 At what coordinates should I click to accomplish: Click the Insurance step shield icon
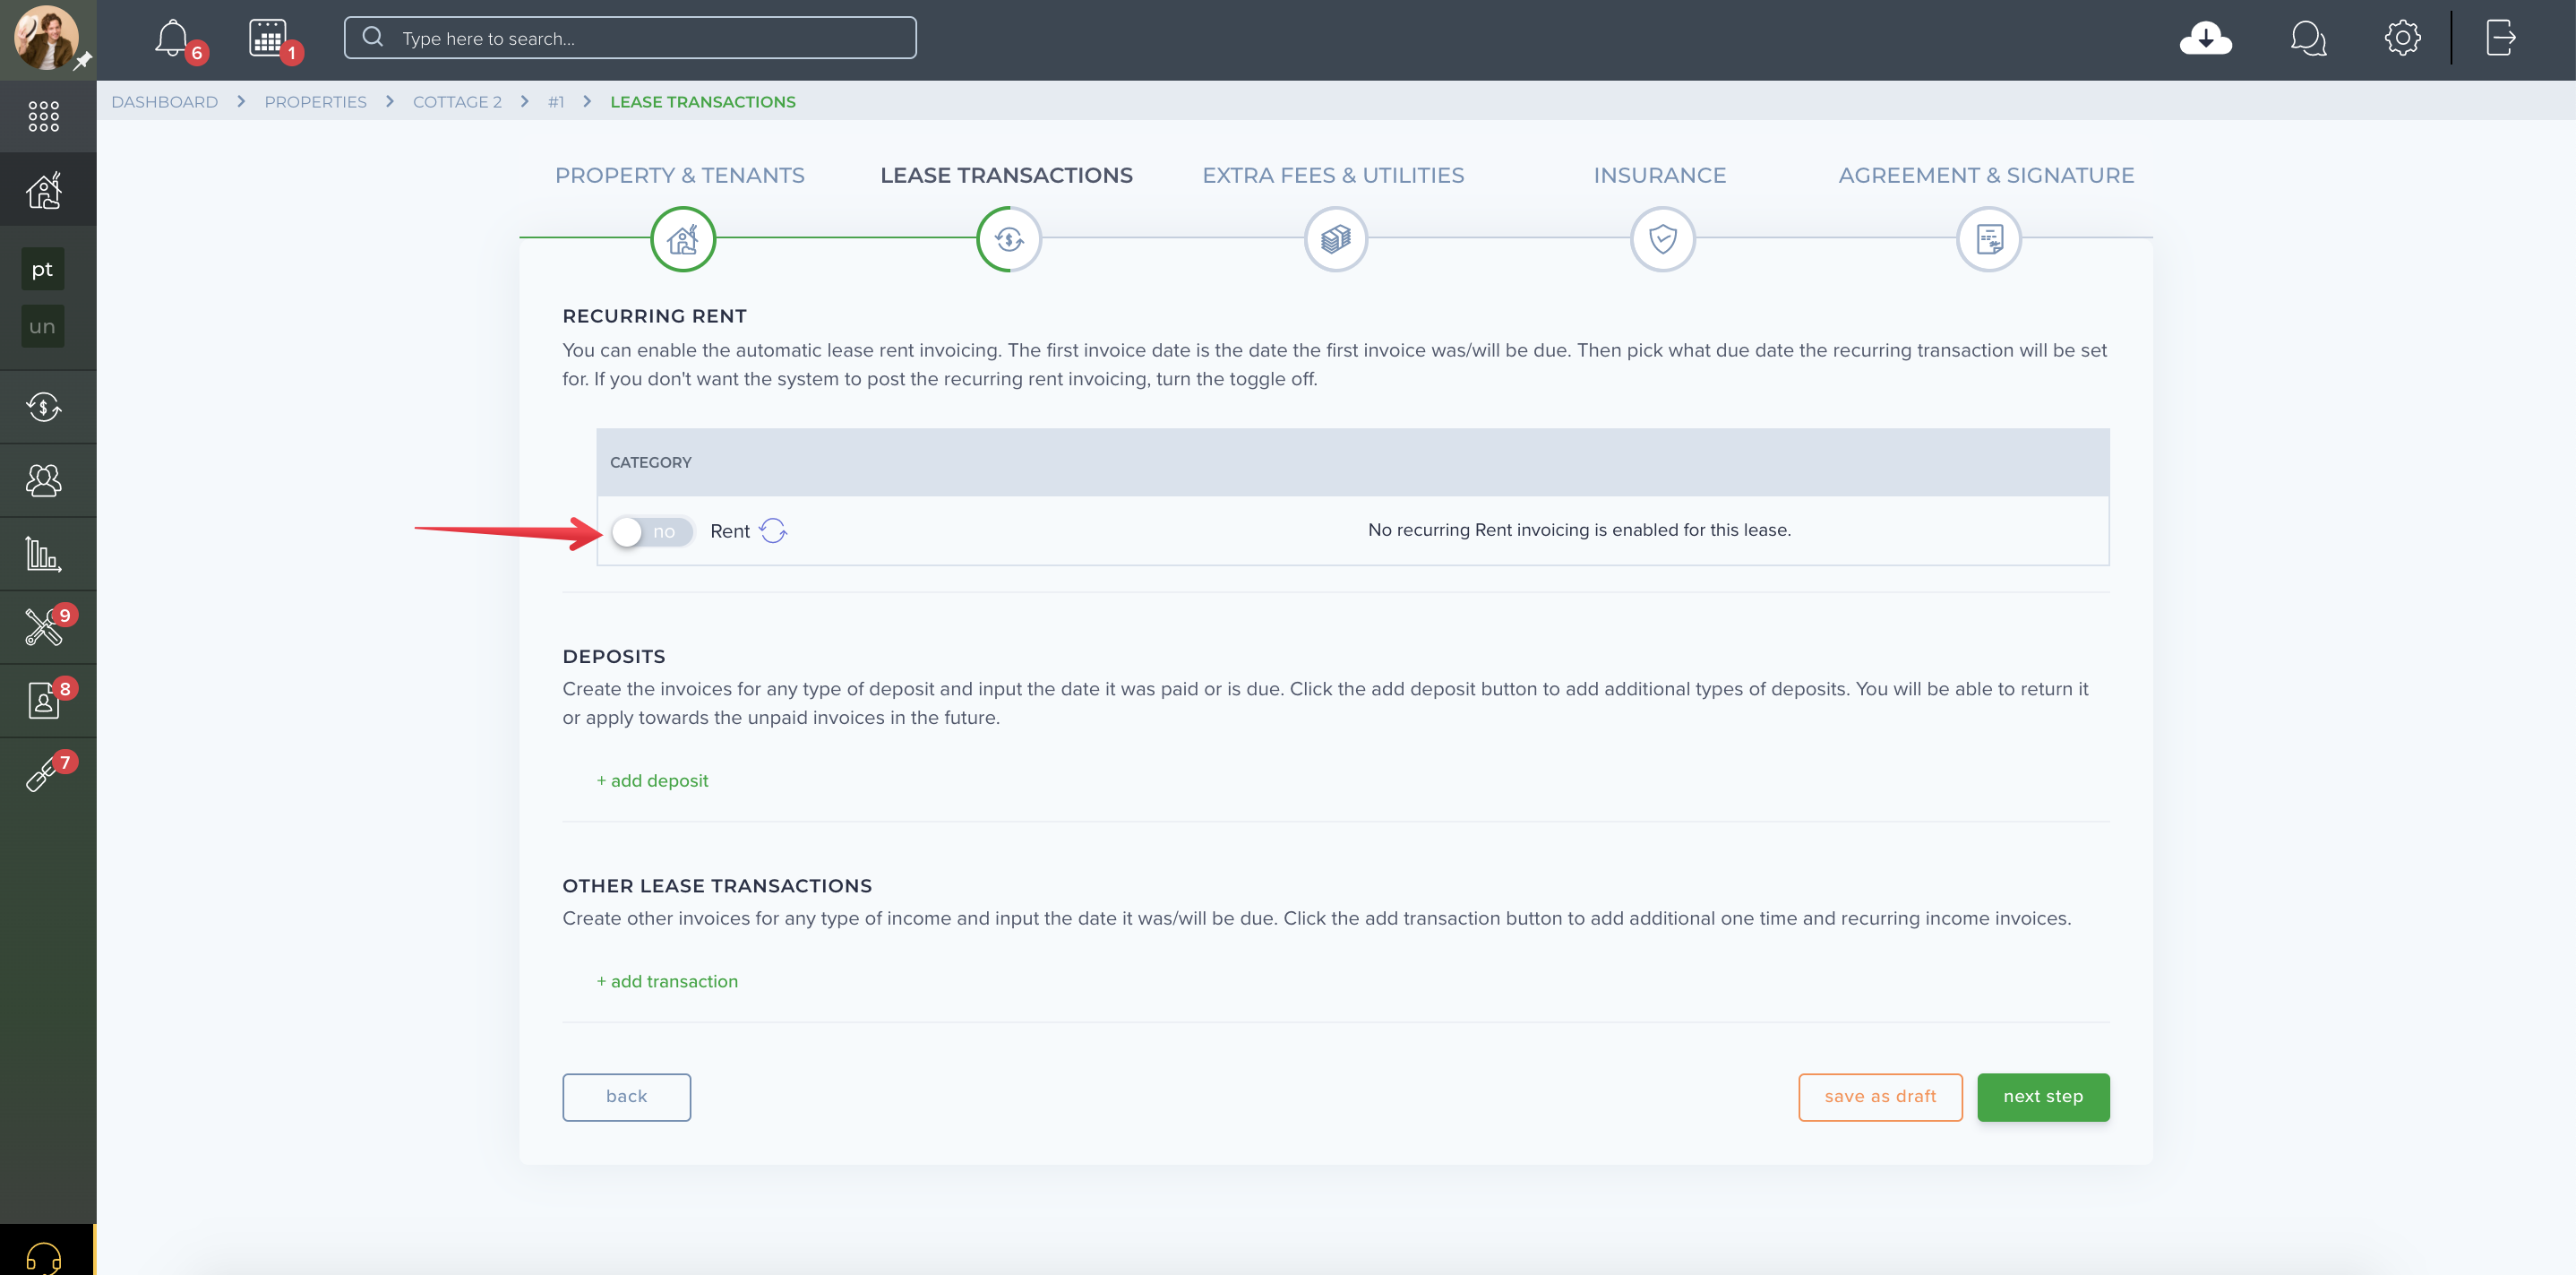pos(1662,239)
